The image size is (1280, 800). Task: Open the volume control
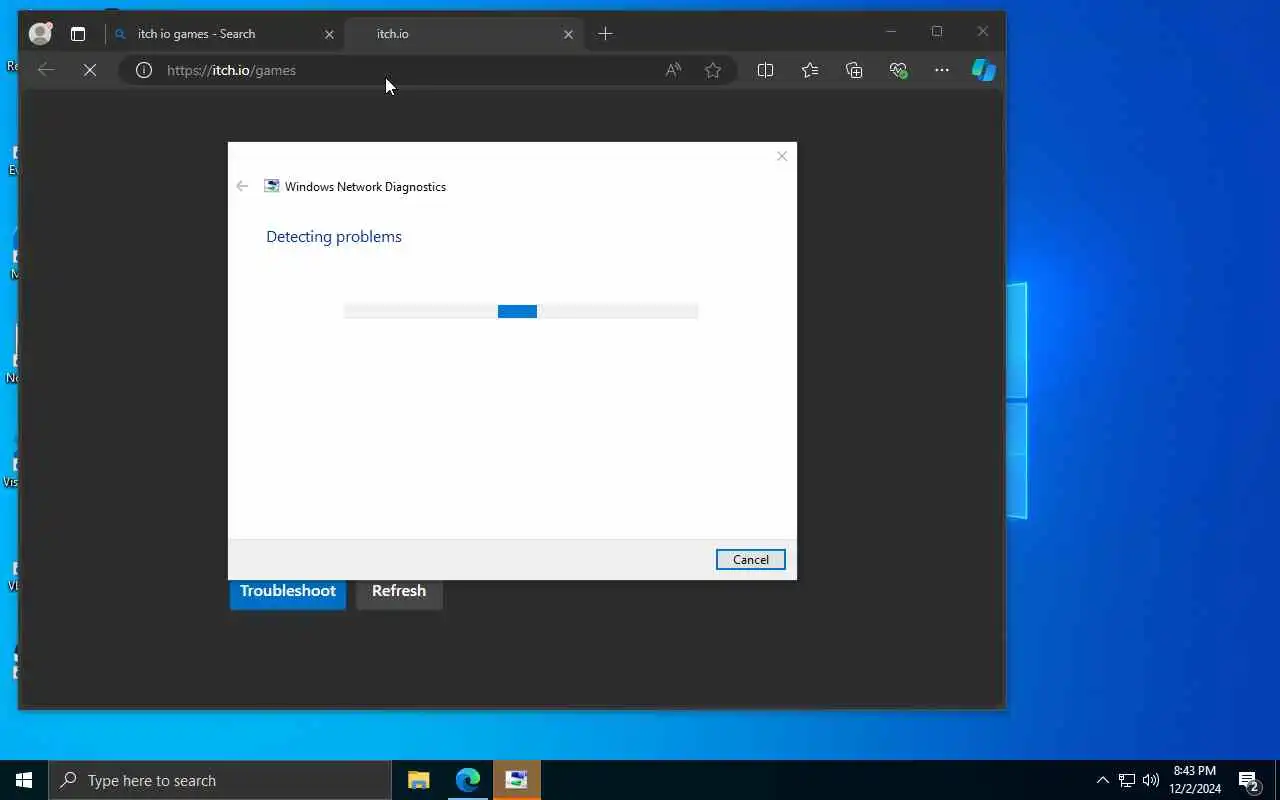pos(1150,780)
